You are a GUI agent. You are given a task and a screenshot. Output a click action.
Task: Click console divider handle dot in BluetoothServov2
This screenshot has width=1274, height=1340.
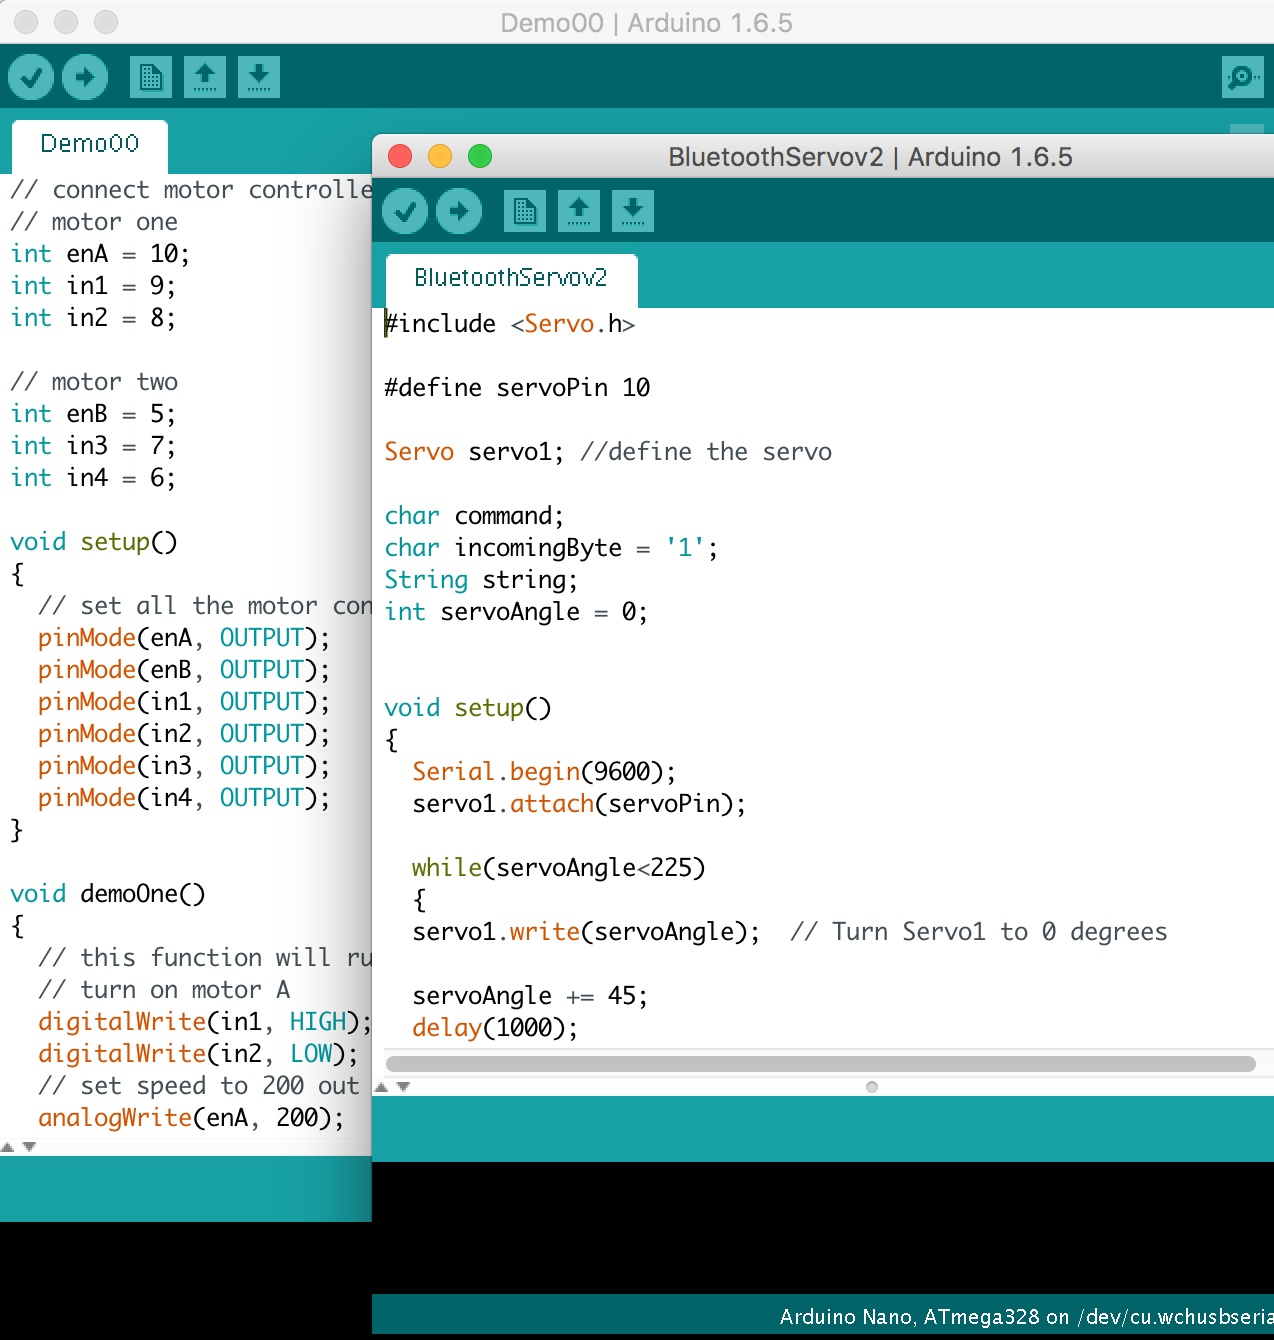click(x=872, y=1087)
